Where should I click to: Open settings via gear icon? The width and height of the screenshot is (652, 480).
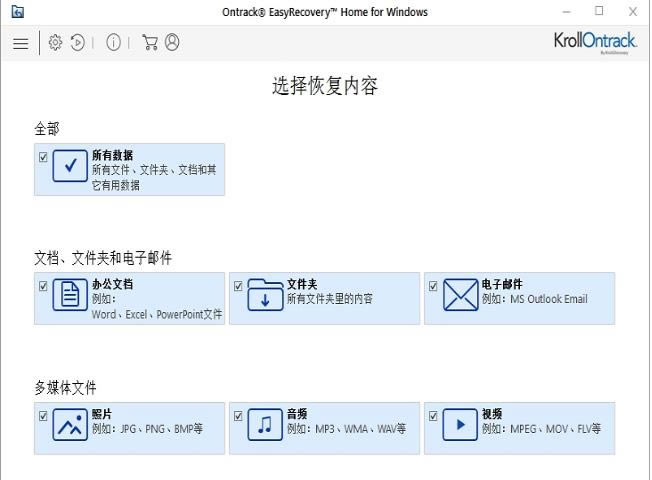[55, 42]
